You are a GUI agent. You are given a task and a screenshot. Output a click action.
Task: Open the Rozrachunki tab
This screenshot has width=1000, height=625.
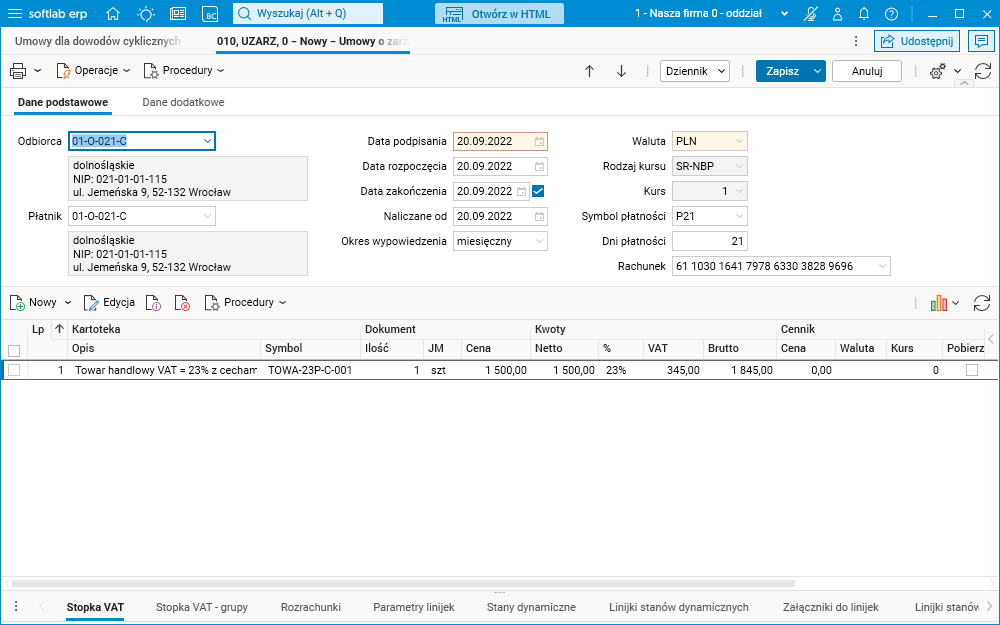click(x=311, y=607)
